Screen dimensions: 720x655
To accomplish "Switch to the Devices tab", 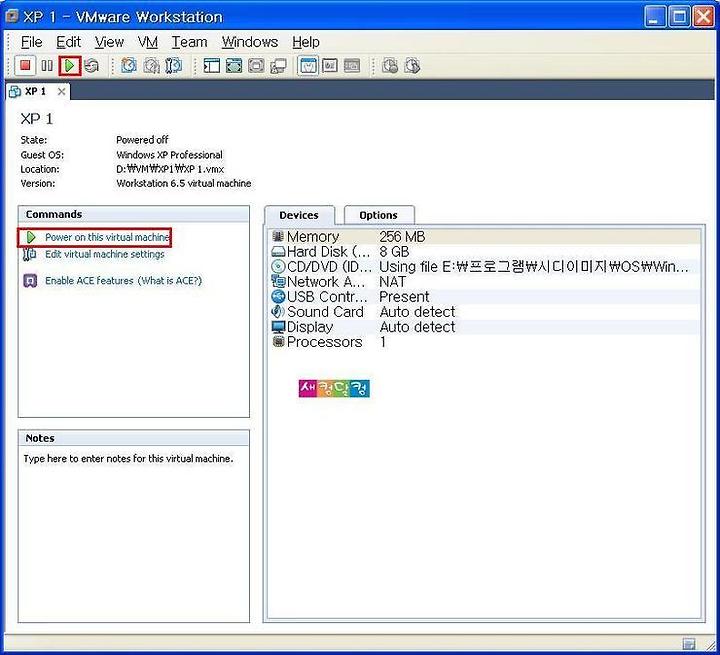I will coord(299,215).
